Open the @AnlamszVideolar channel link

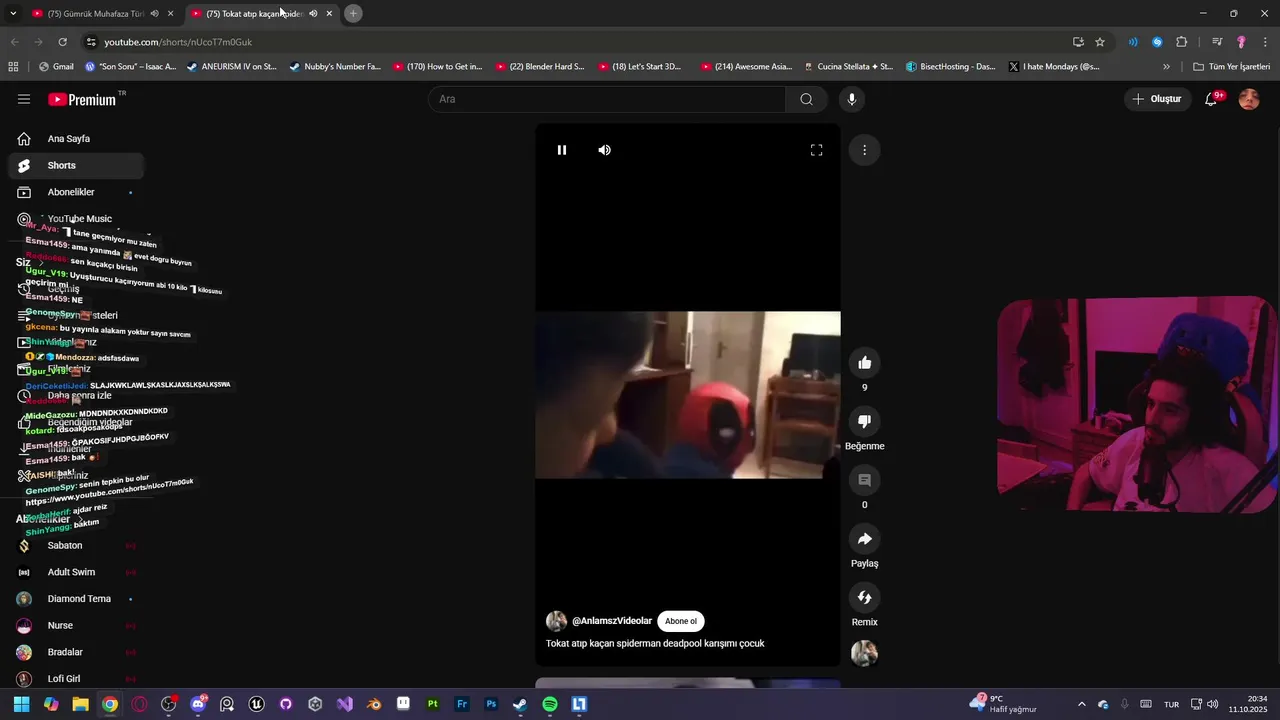tap(612, 621)
